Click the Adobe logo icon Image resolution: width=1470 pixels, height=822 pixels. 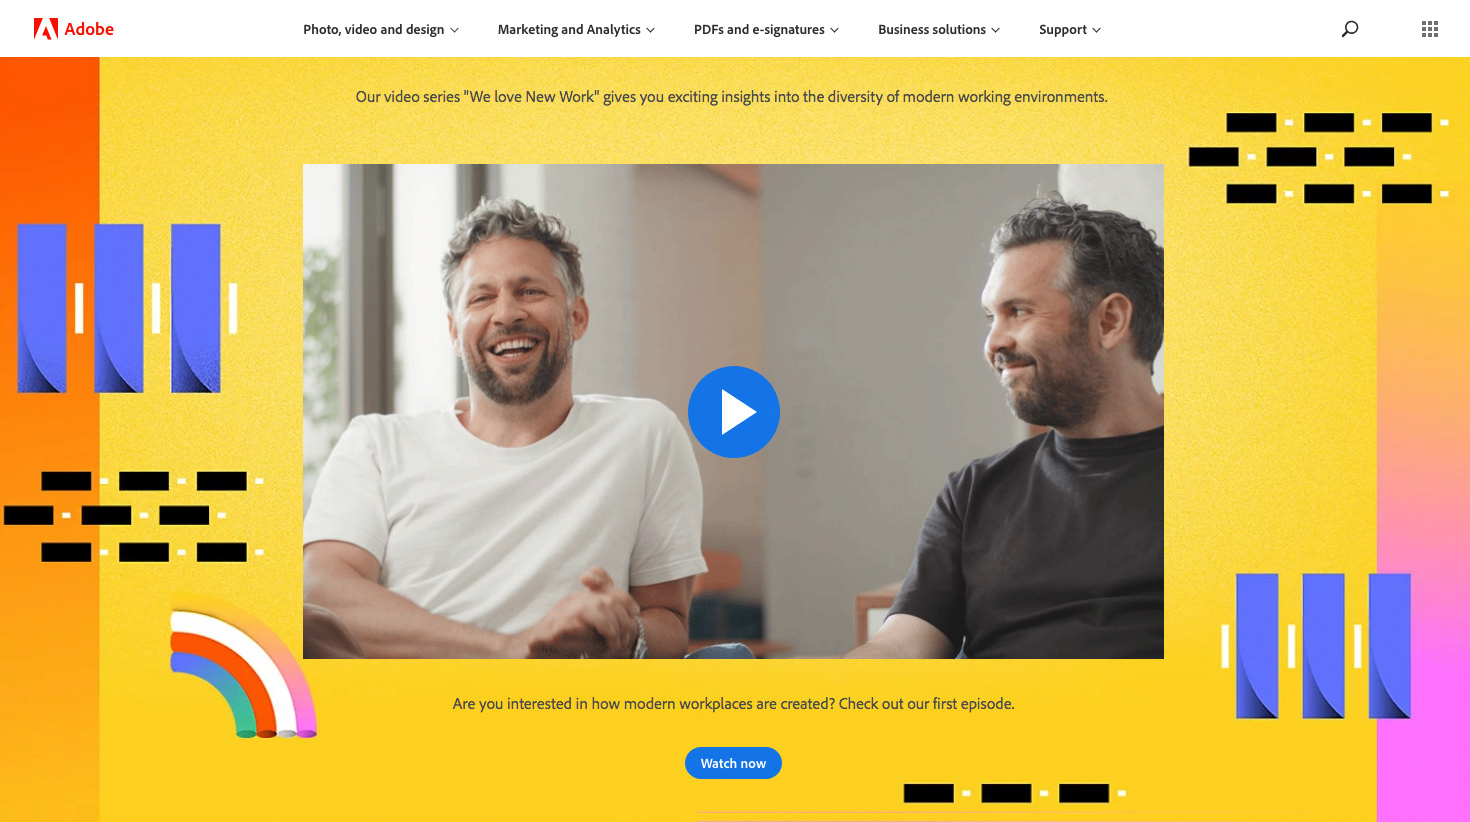[x=45, y=29]
